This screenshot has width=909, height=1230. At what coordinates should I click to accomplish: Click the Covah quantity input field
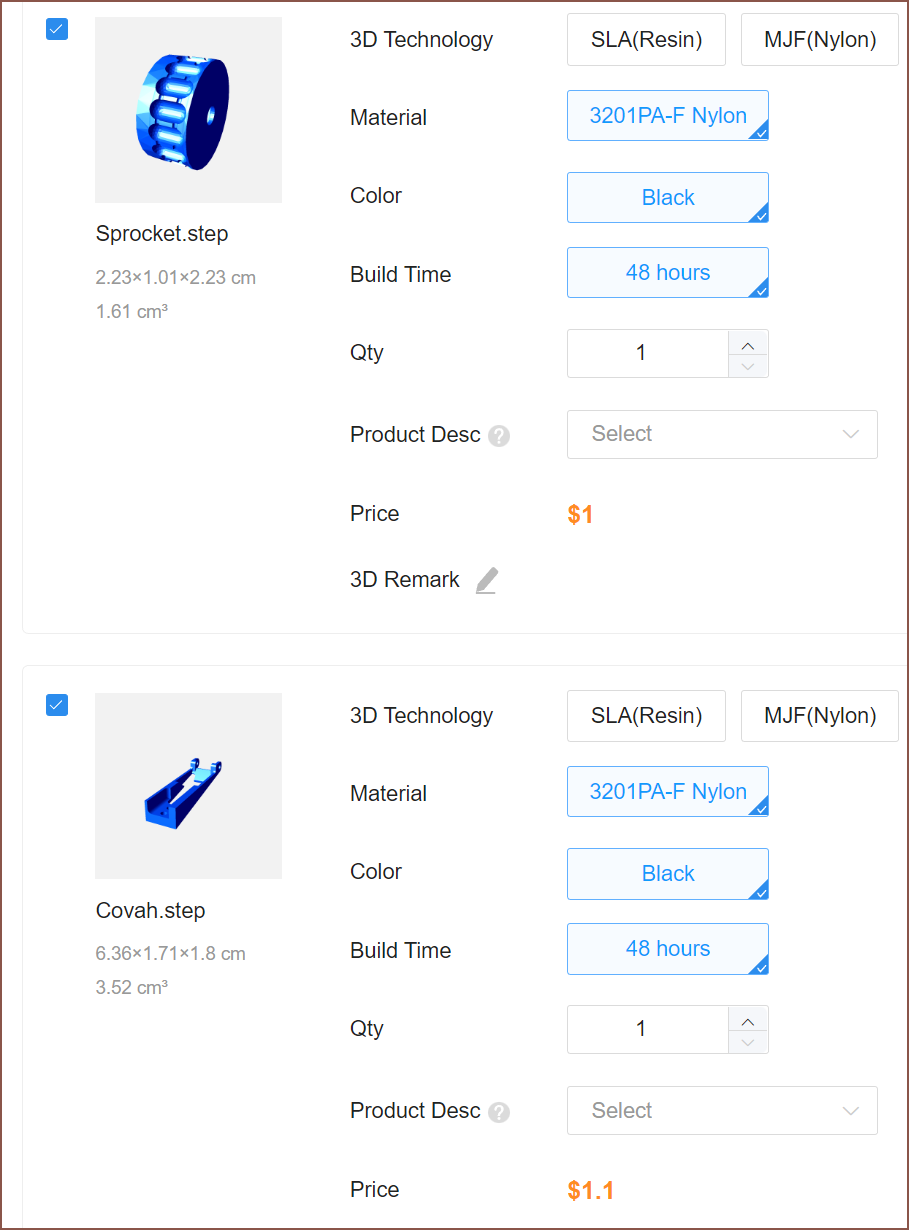[x=641, y=1029]
